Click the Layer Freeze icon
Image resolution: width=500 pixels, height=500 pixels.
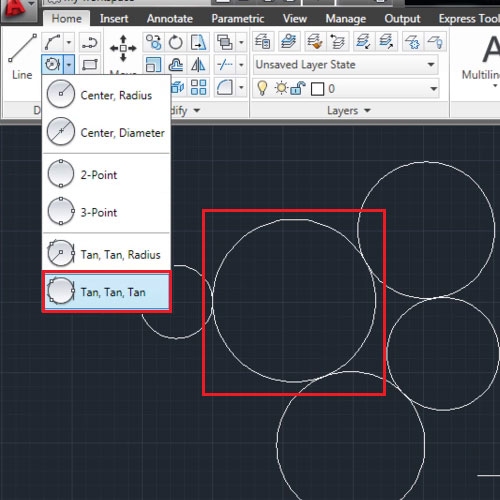pyautogui.click(x=413, y=42)
